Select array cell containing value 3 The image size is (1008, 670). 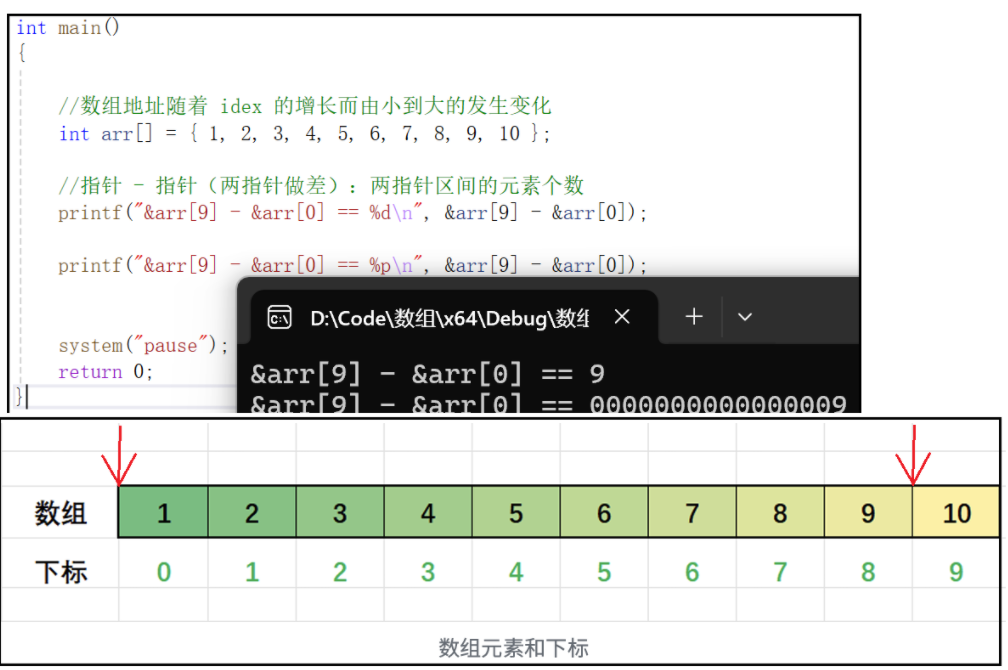pos(340,512)
